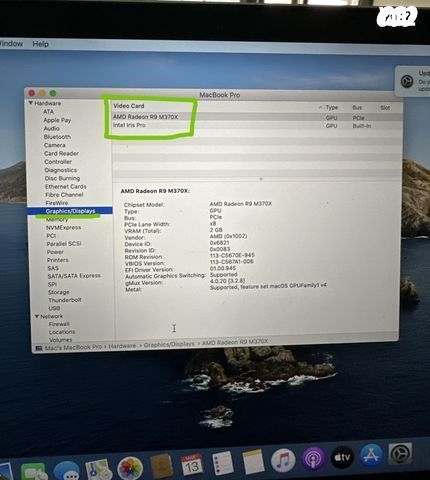
Task: Click the Bus column header
Action: coord(357,108)
